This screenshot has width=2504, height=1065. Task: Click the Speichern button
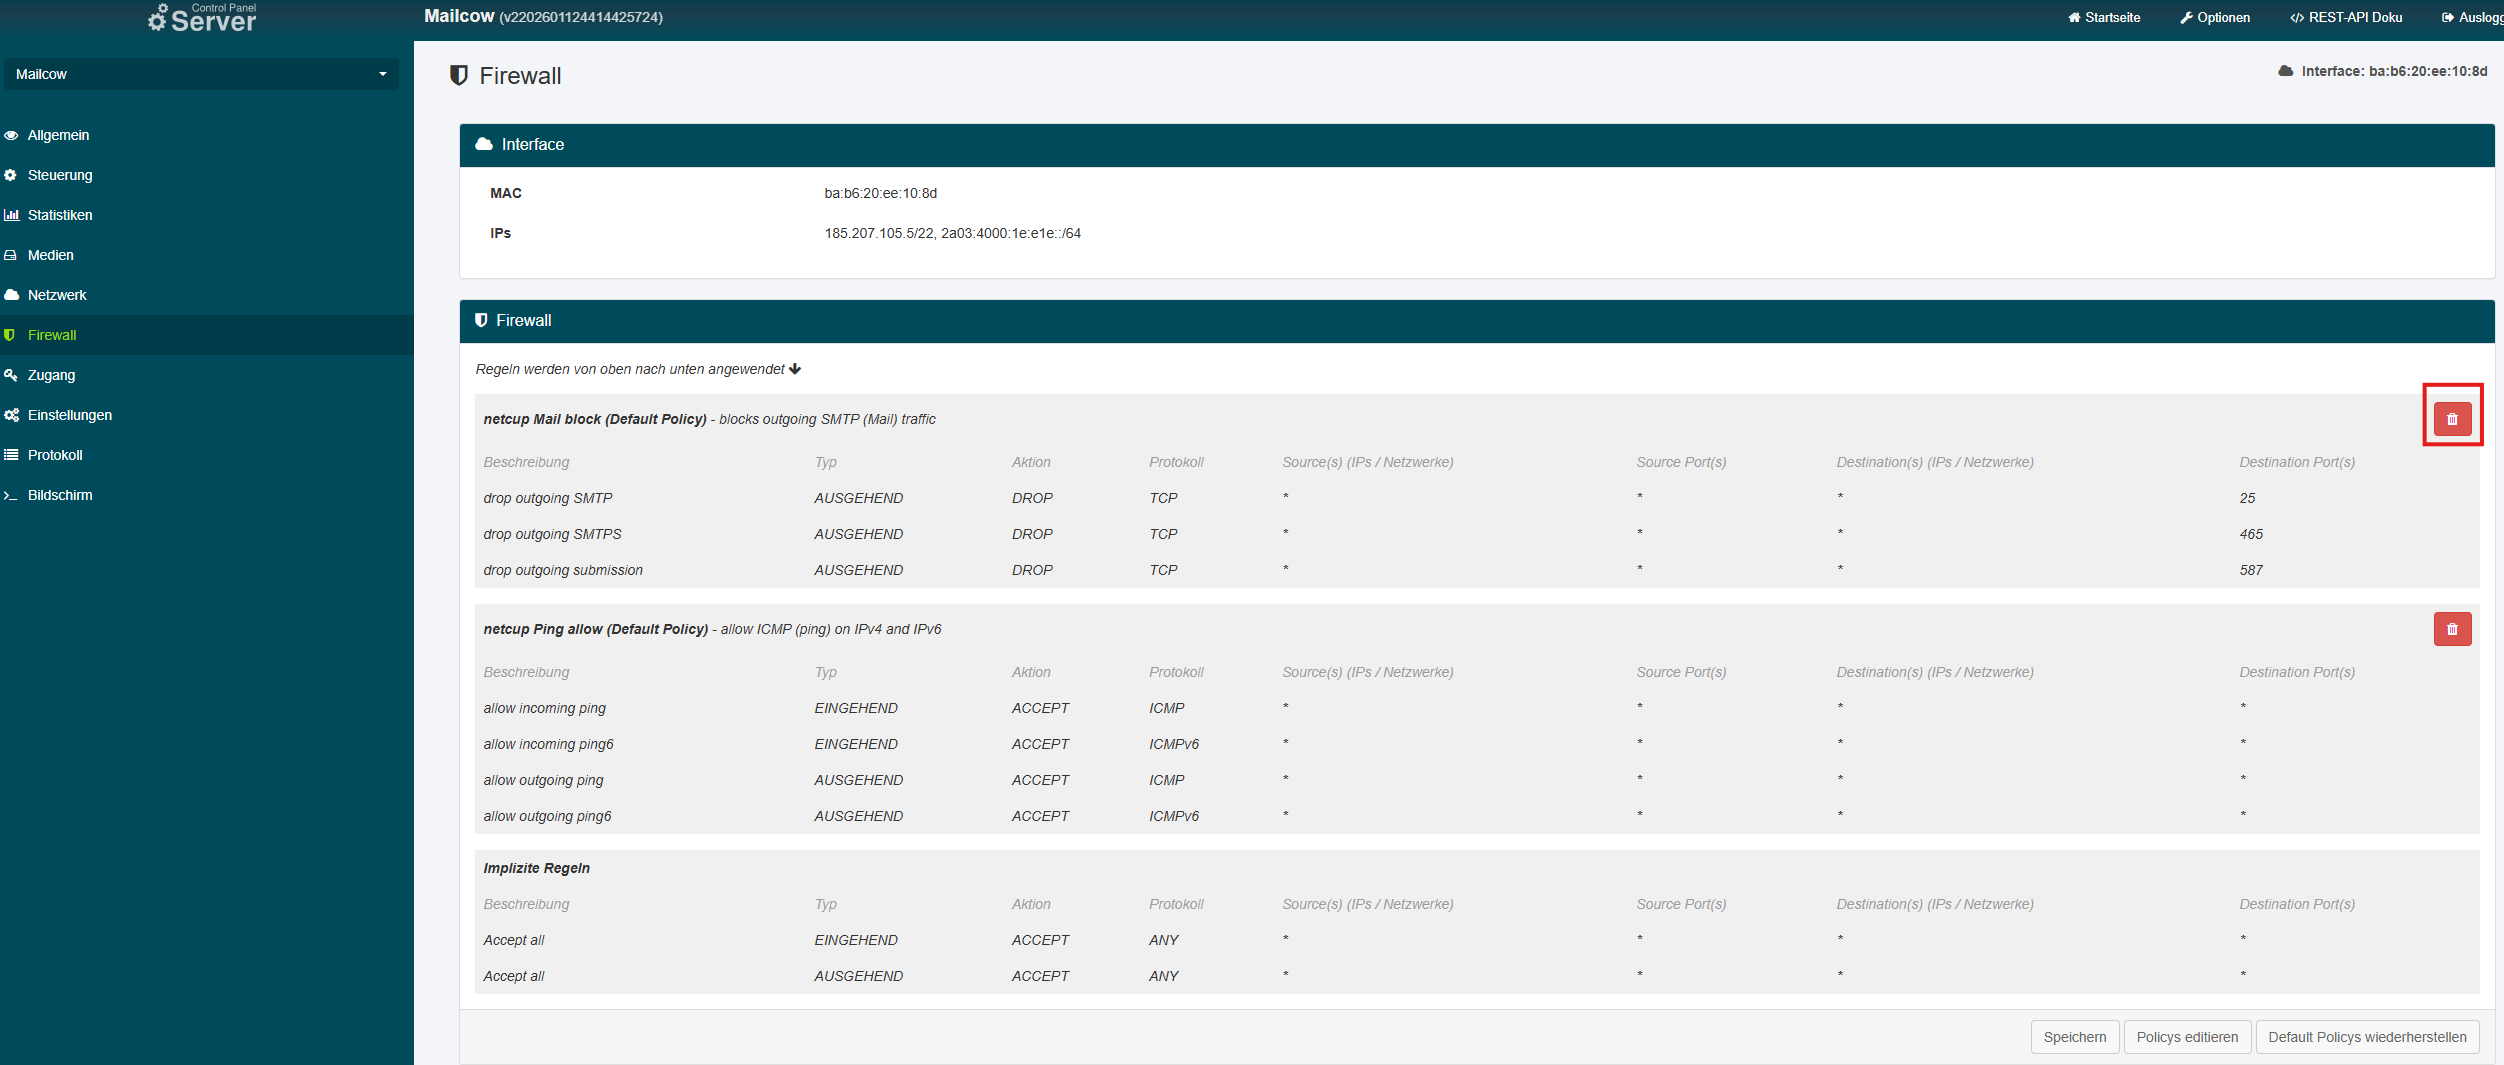[x=2074, y=1037]
